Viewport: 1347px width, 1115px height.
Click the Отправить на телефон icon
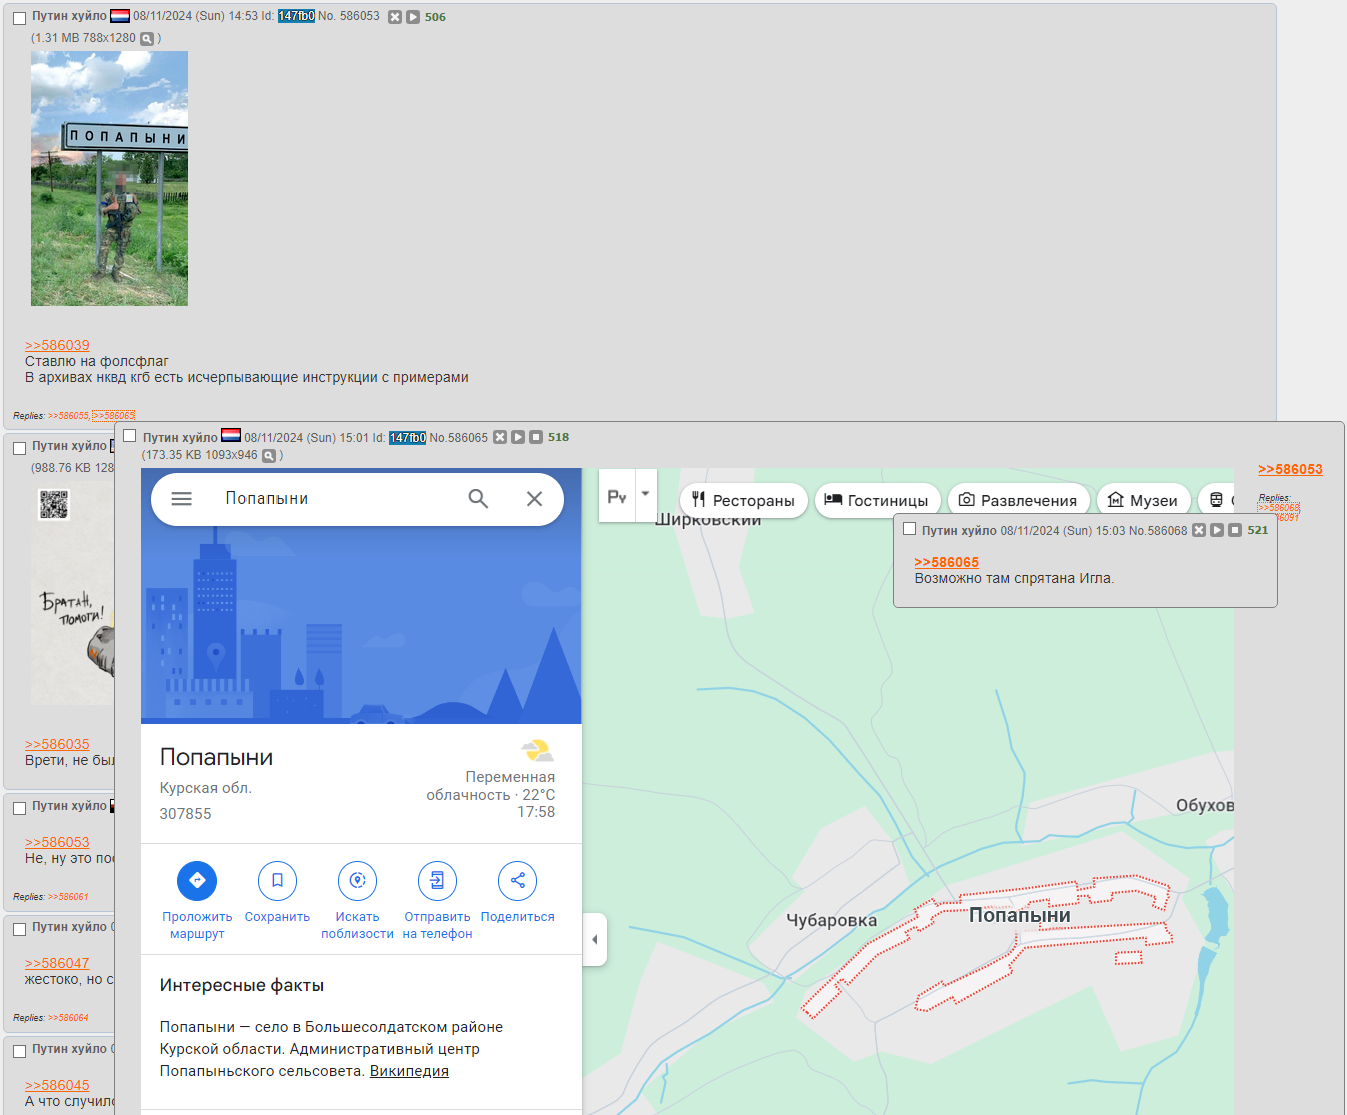(x=437, y=881)
